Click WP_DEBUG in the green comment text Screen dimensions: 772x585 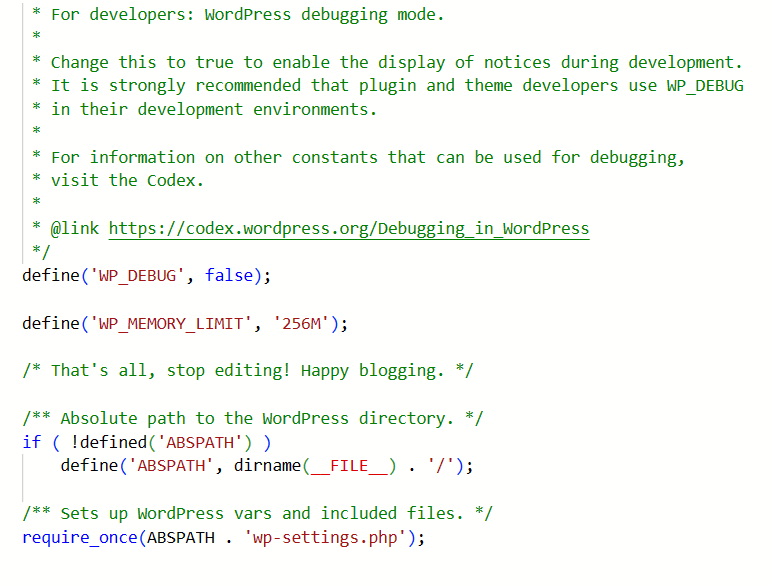[704, 86]
